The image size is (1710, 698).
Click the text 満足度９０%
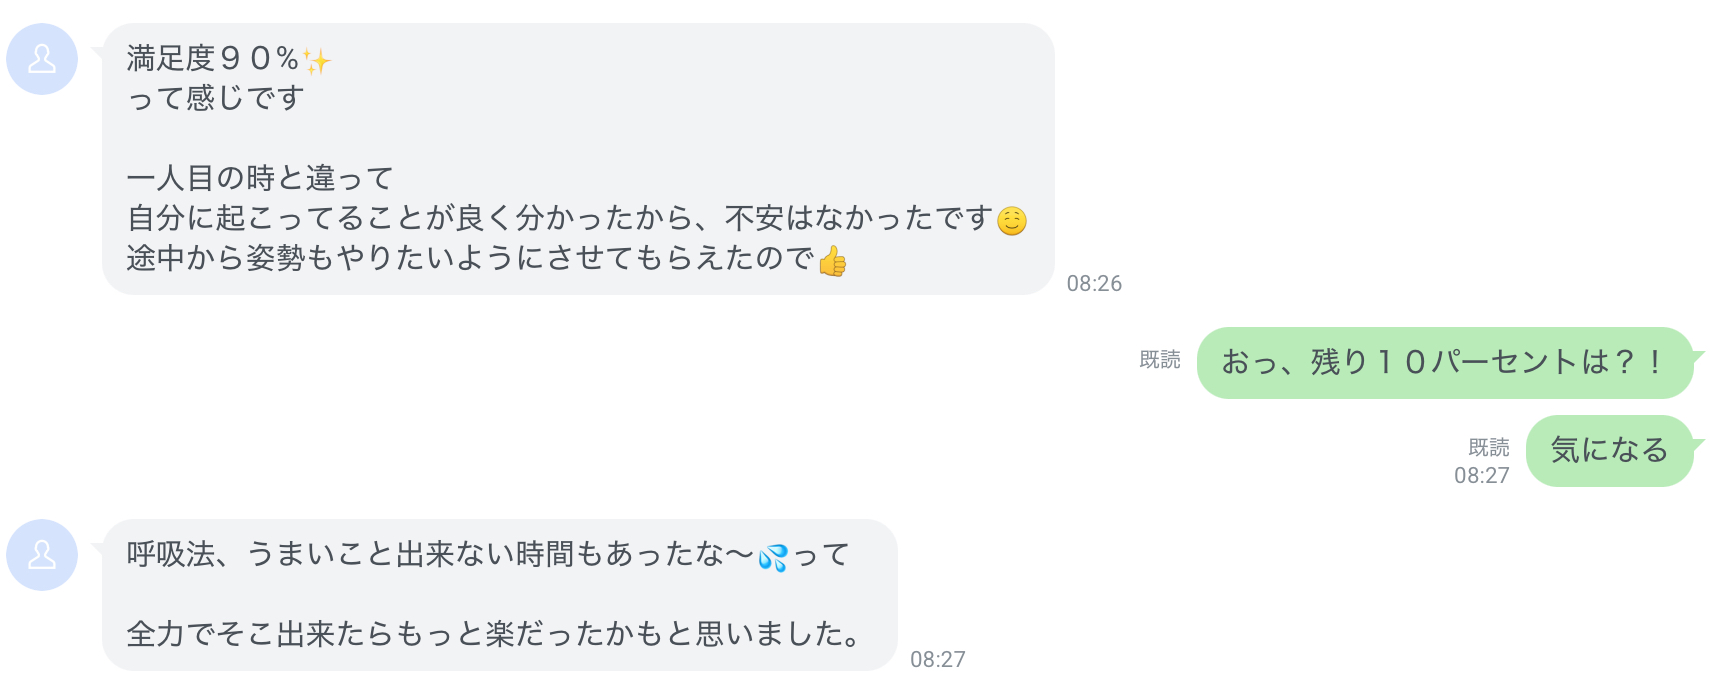point(212,59)
